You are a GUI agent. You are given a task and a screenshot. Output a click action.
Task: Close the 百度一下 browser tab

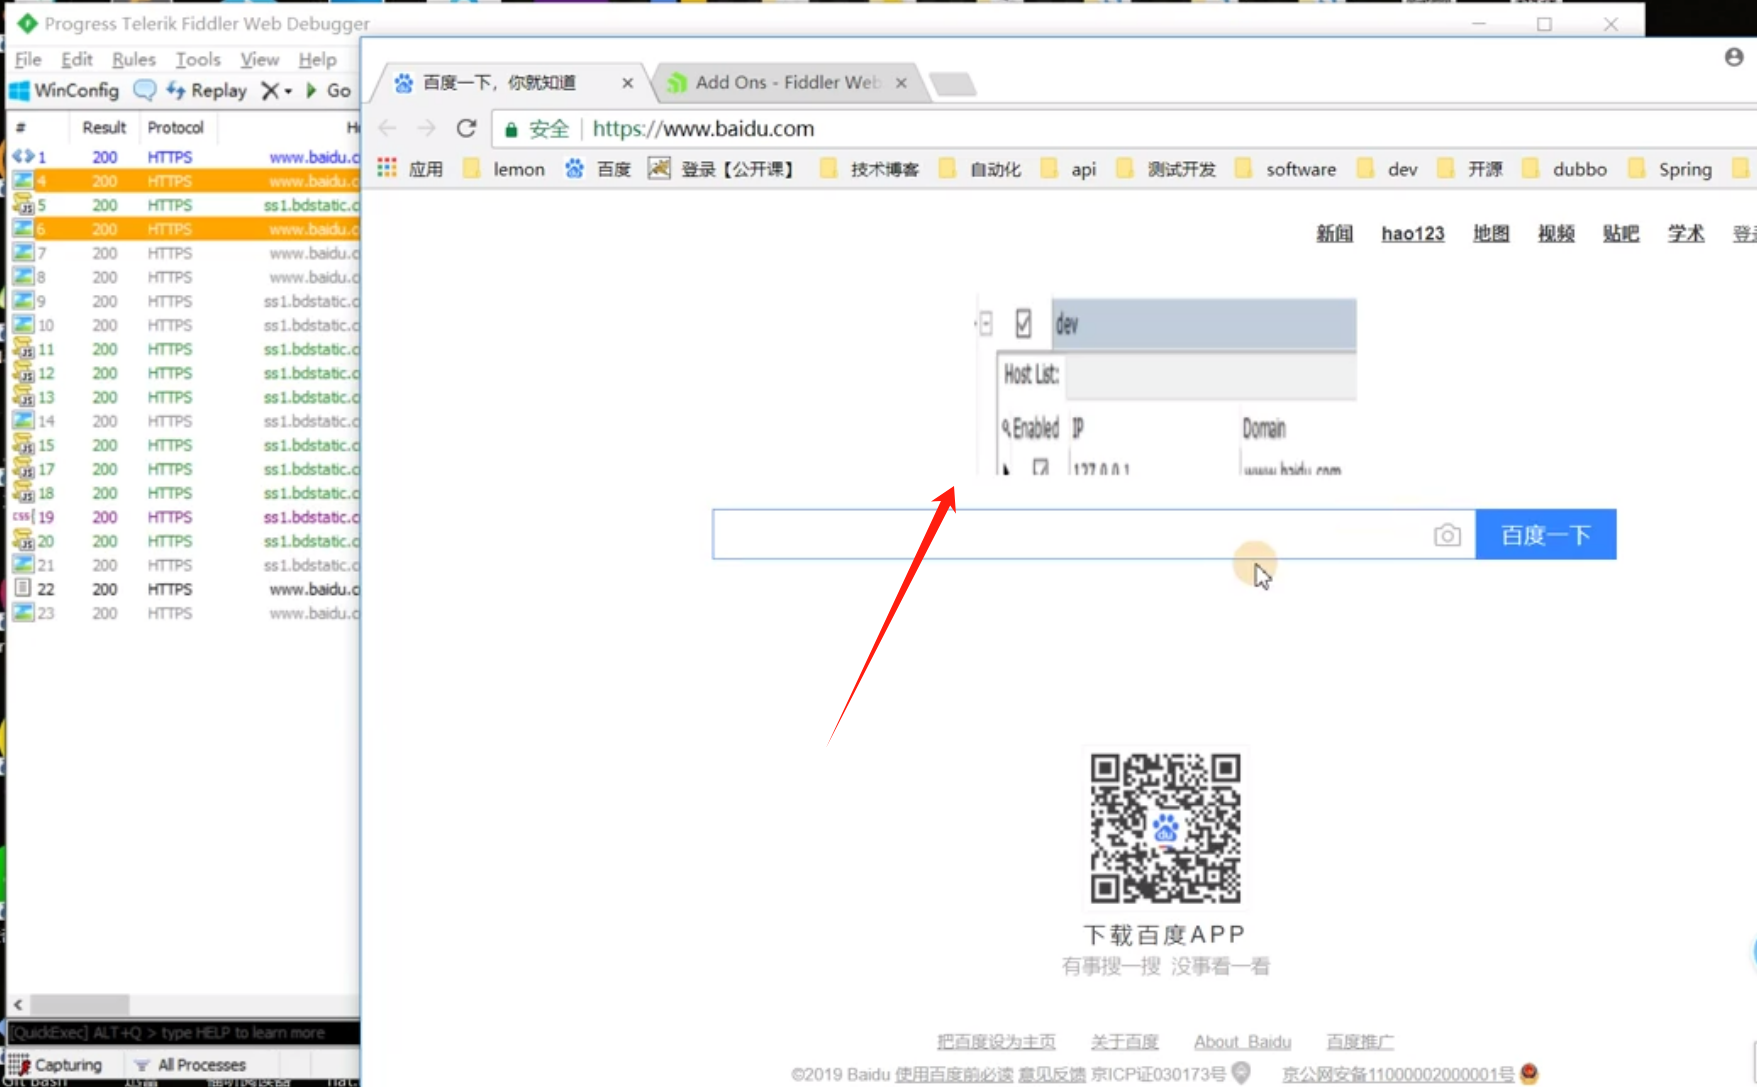[x=627, y=83]
